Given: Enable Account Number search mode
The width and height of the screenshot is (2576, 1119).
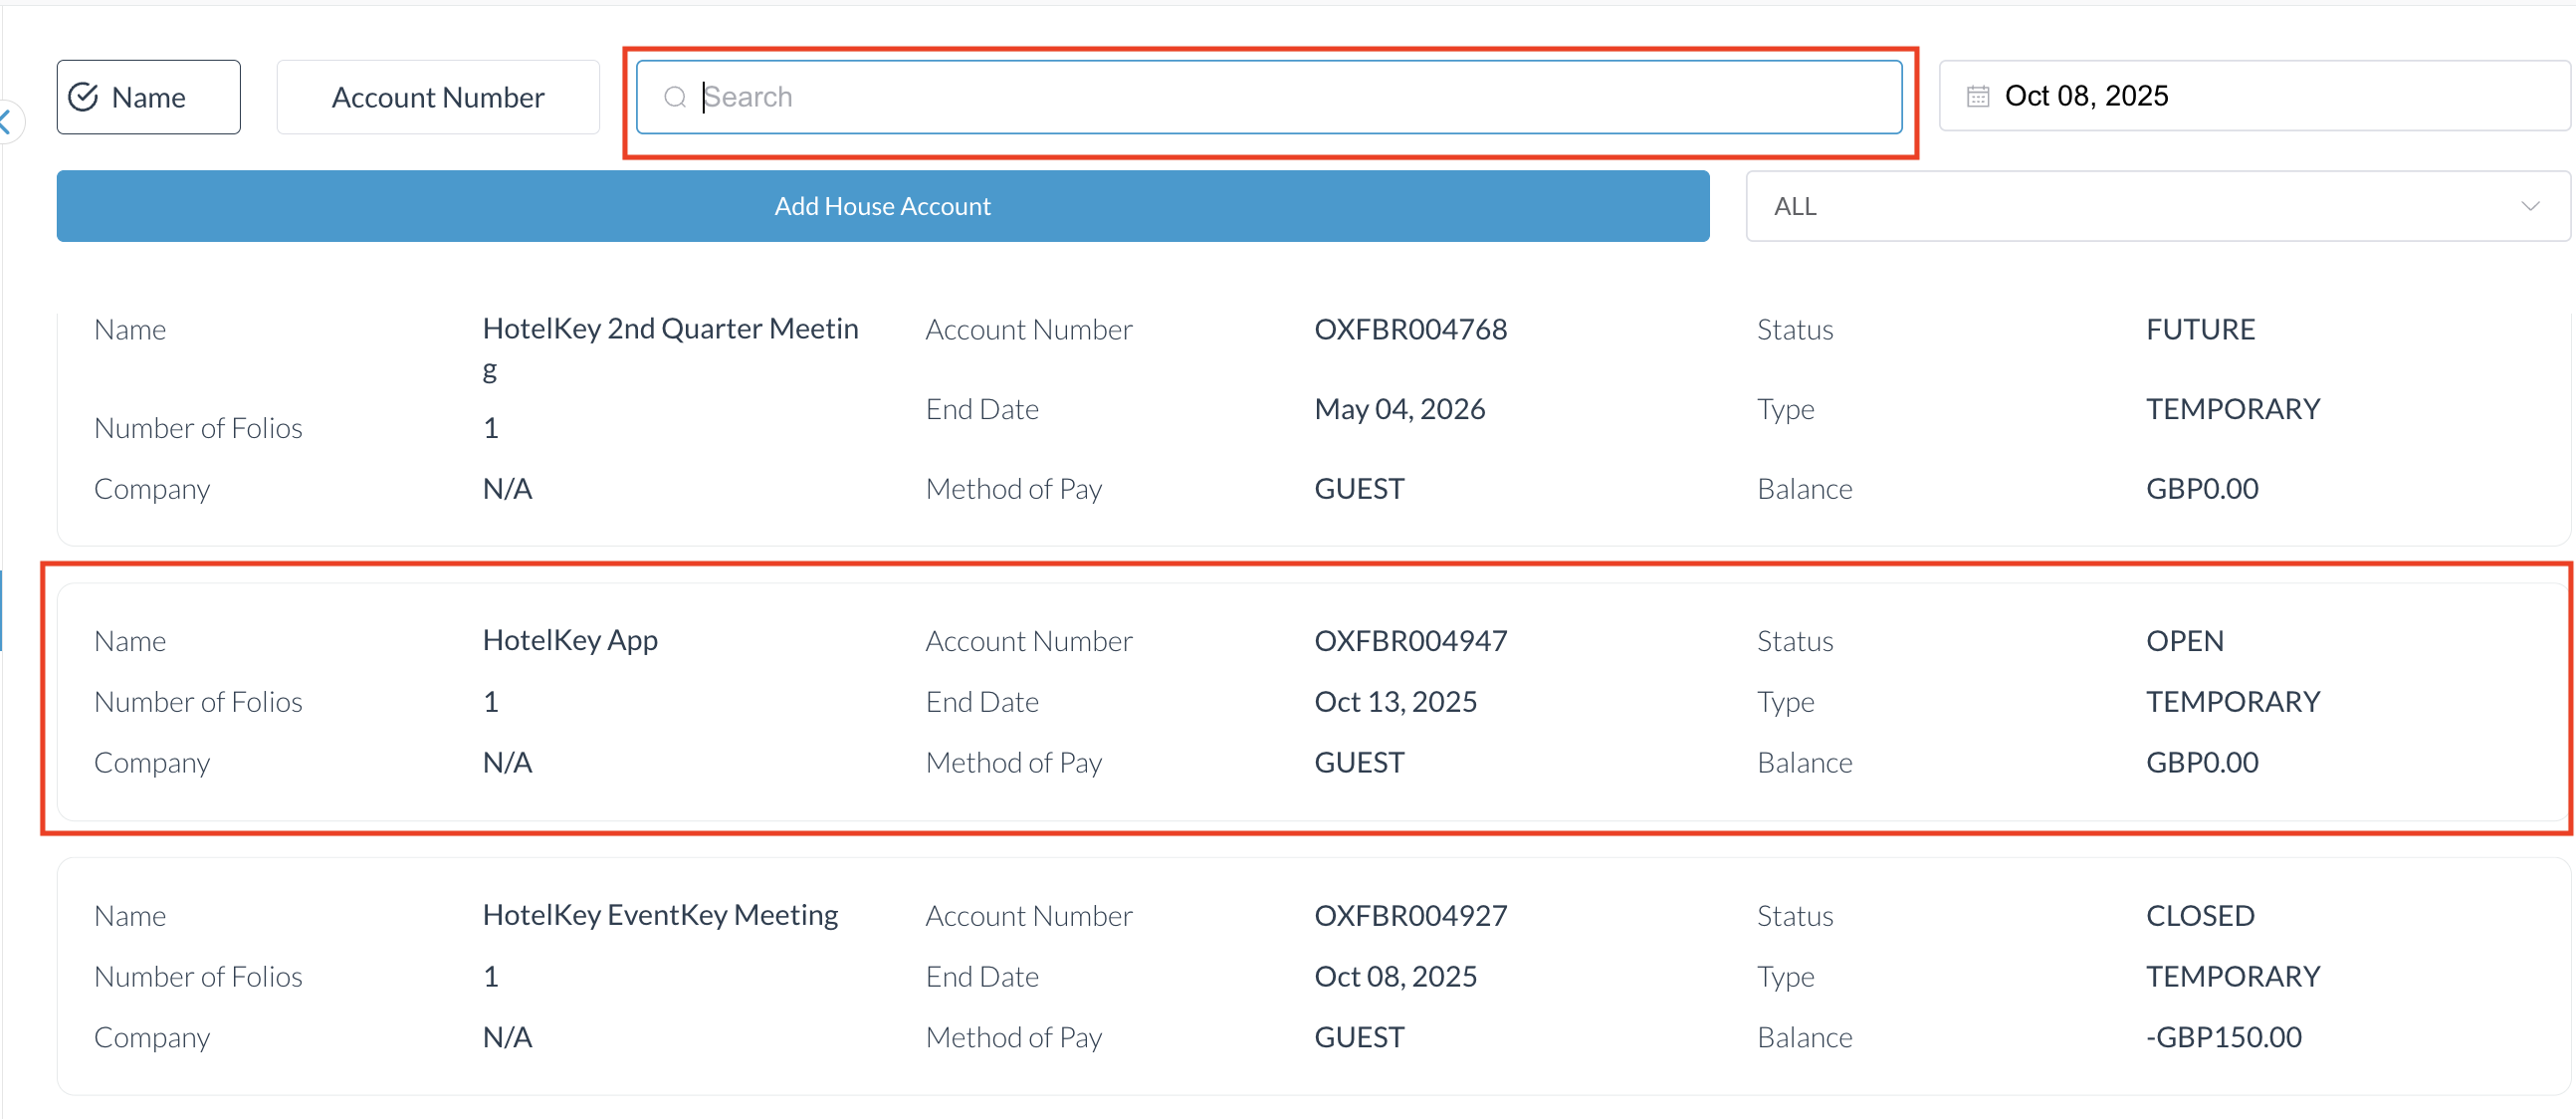Looking at the screenshot, I should click(x=437, y=96).
